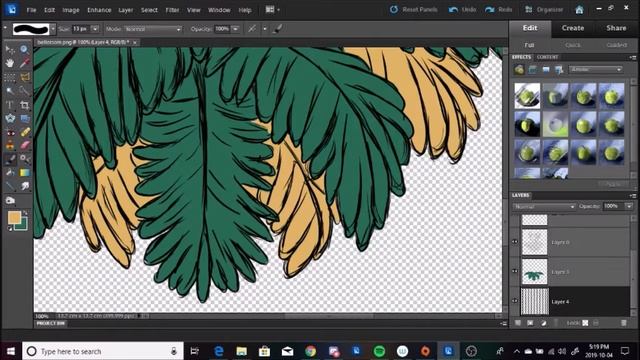
Task: Select the Horizontal Type tool
Action: pyautogui.click(x=10, y=105)
